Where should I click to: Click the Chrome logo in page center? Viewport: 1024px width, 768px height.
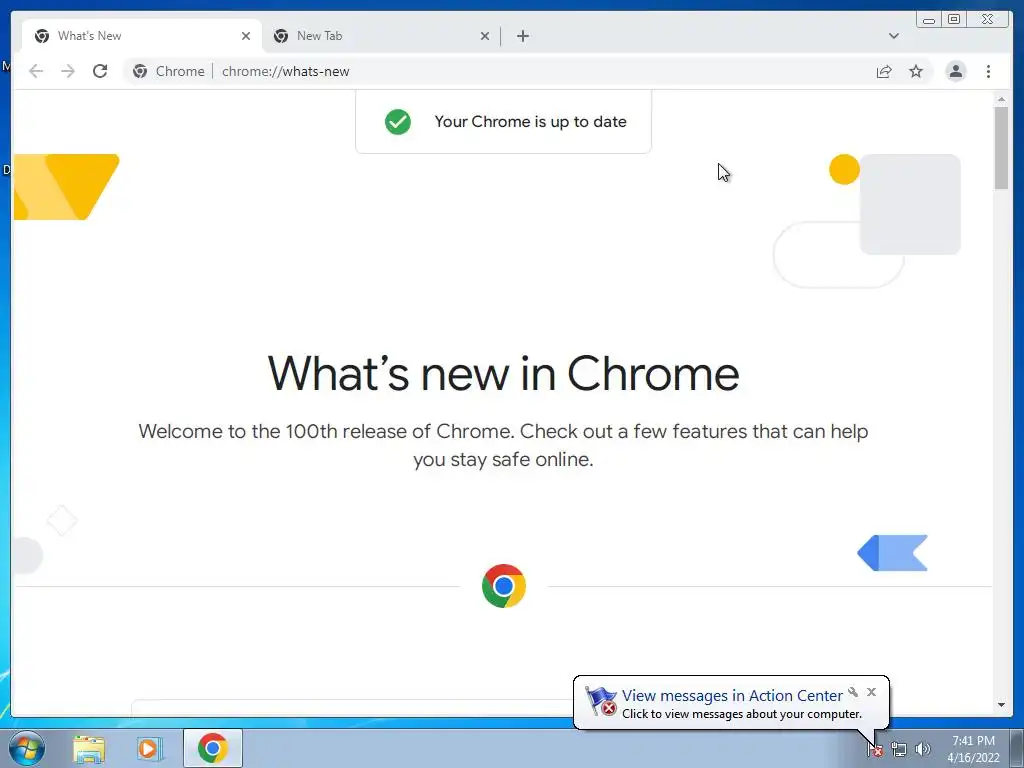(x=504, y=586)
